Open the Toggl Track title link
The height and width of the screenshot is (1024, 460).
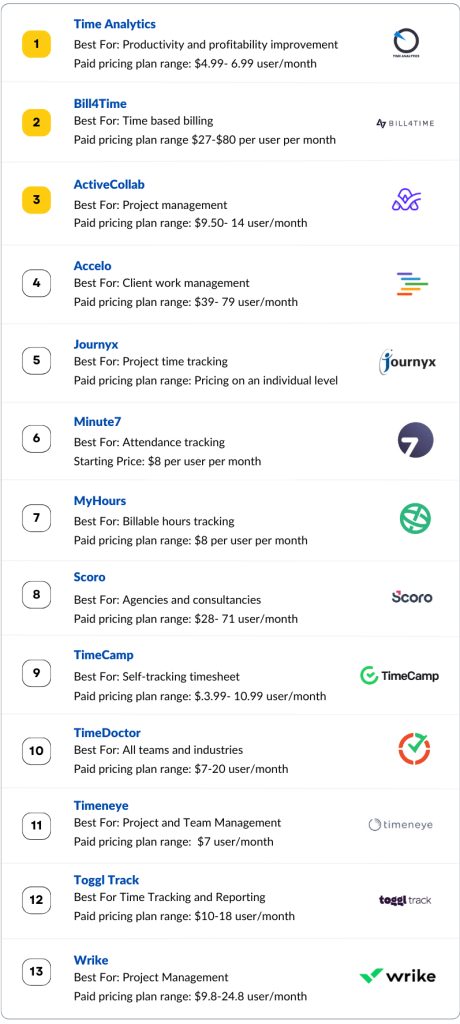coord(106,880)
